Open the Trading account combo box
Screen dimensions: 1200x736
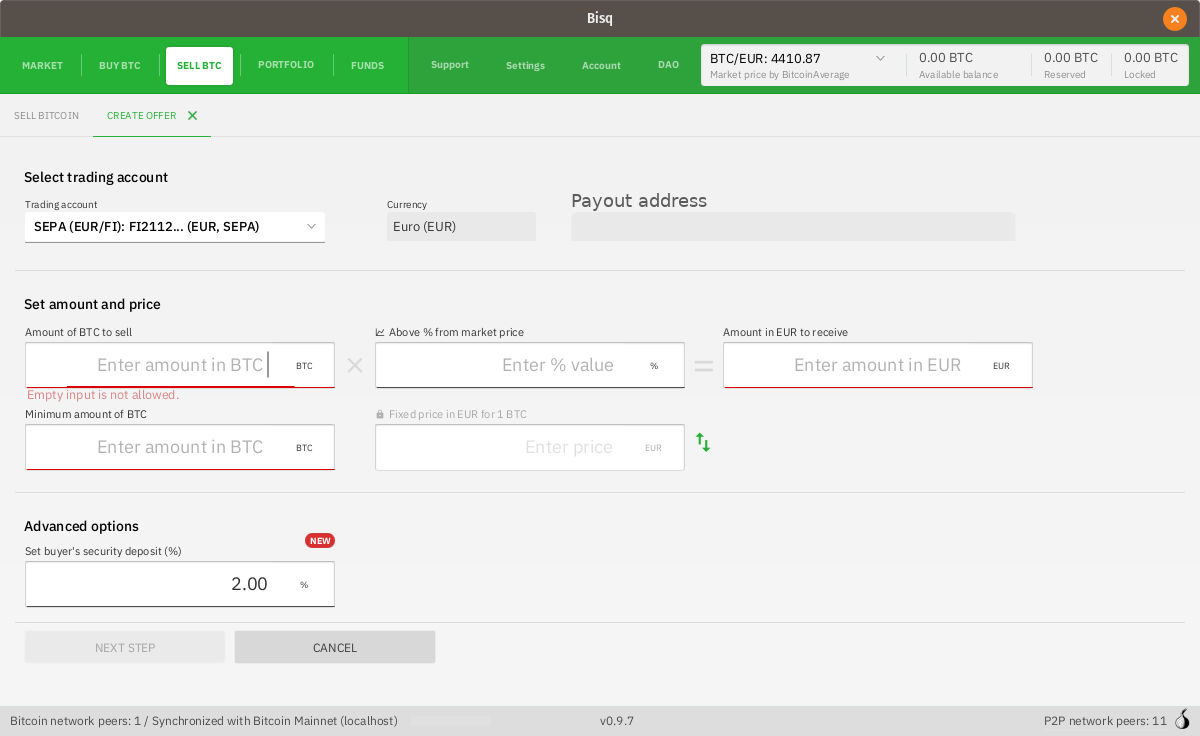175,227
